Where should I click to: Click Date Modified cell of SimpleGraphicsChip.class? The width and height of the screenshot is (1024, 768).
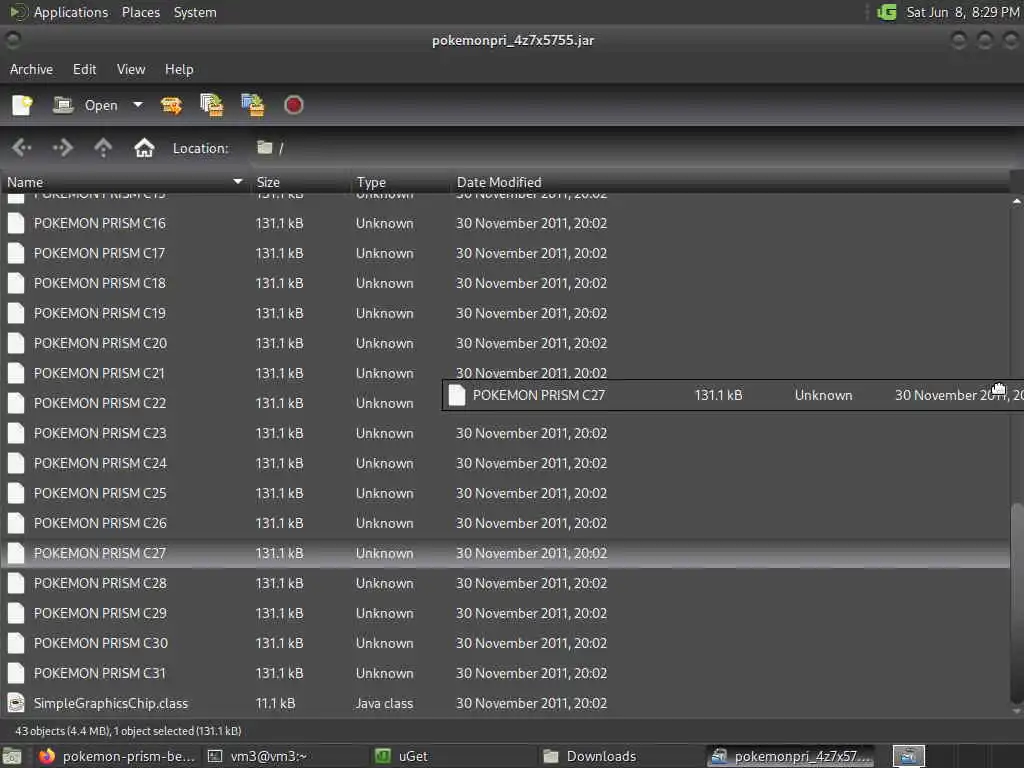click(531, 703)
